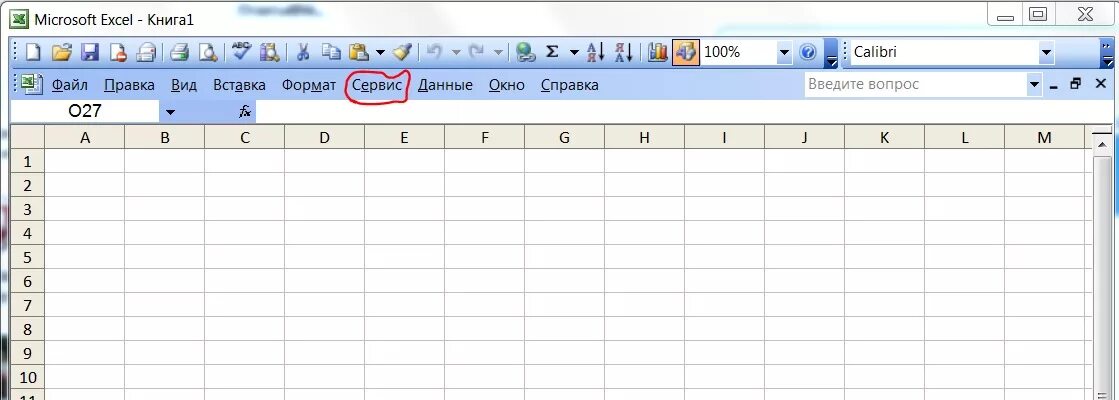The image size is (1119, 400).
Task: Save workbook with the floppy disk icon
Action: coord(89,52)
